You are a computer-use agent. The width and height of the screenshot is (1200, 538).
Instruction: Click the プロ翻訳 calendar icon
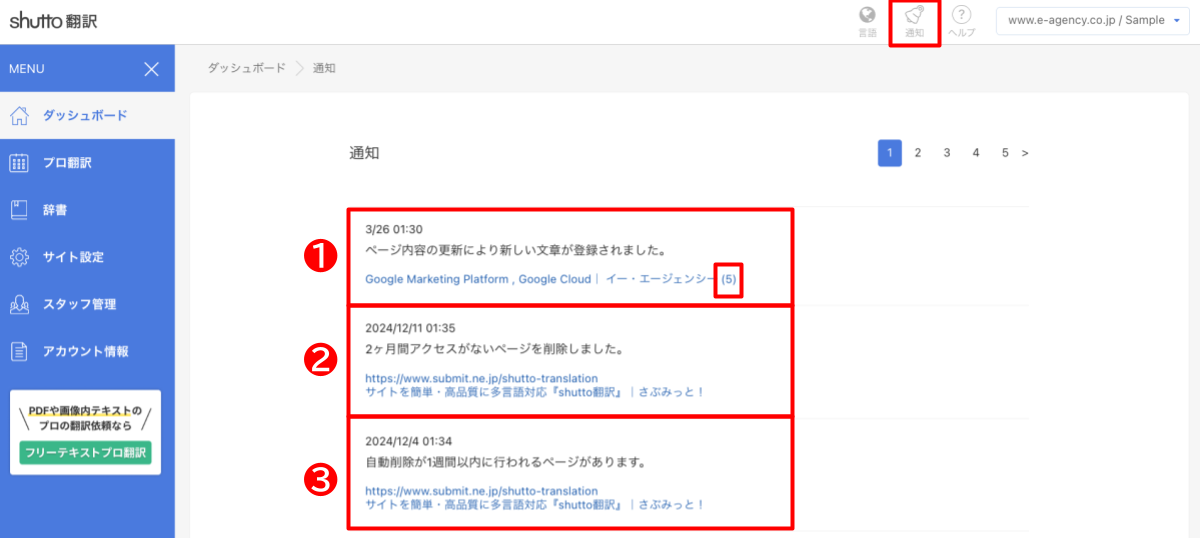point(19,163)
